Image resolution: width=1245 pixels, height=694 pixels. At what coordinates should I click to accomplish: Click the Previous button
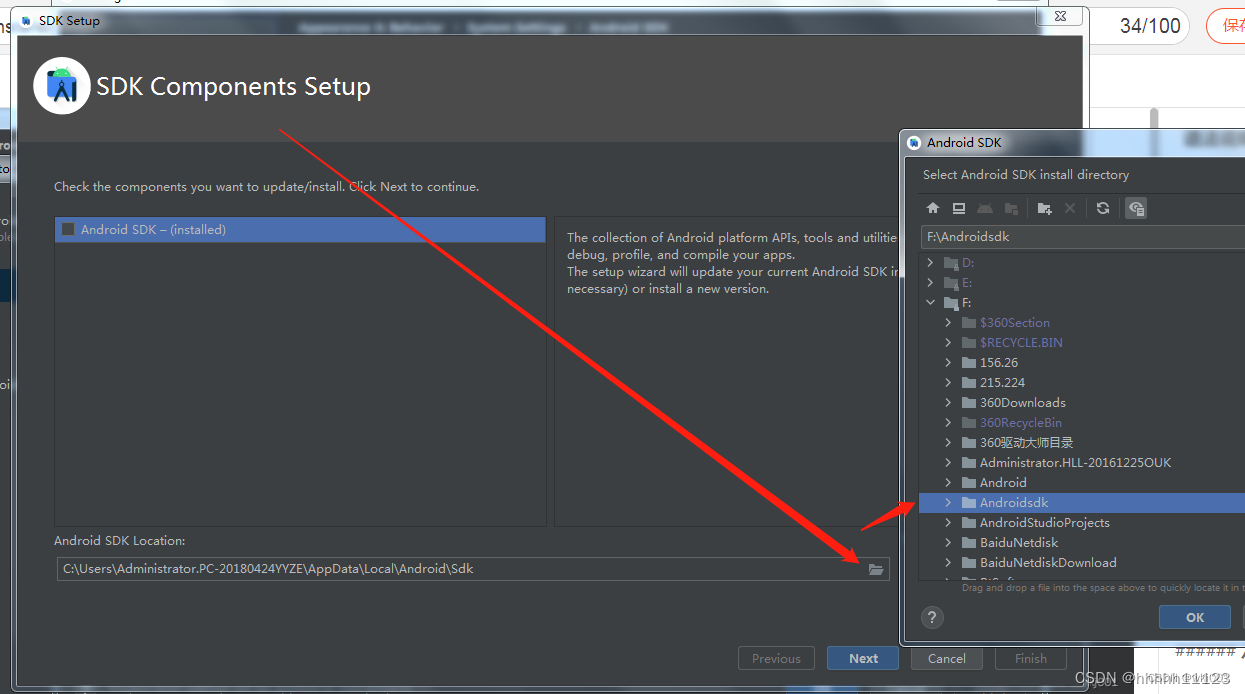click(x=776, y=658)
